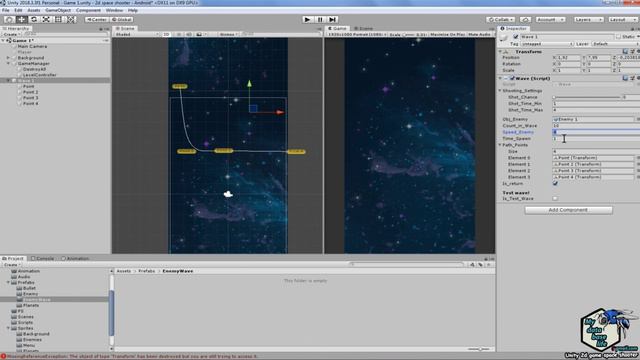The image size is (640, 360).
Task: Select the Rotate tool in toolbar
Action: click(34, 19)
